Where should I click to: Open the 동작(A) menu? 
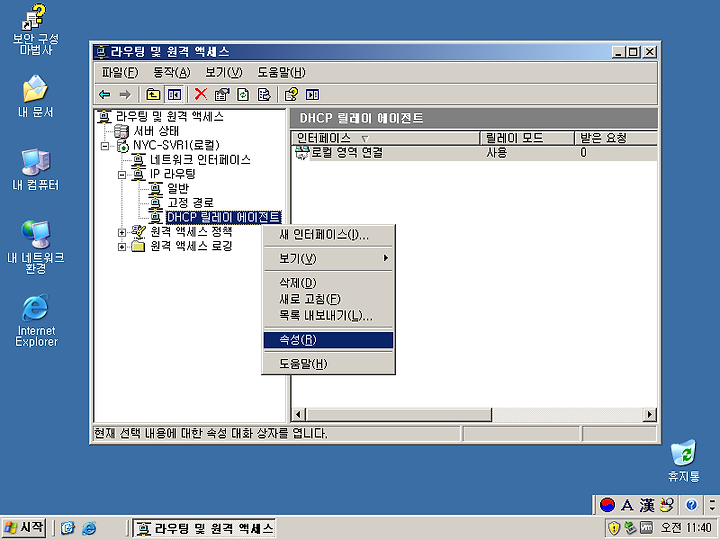pyautogui.click(x=171, y=73)
